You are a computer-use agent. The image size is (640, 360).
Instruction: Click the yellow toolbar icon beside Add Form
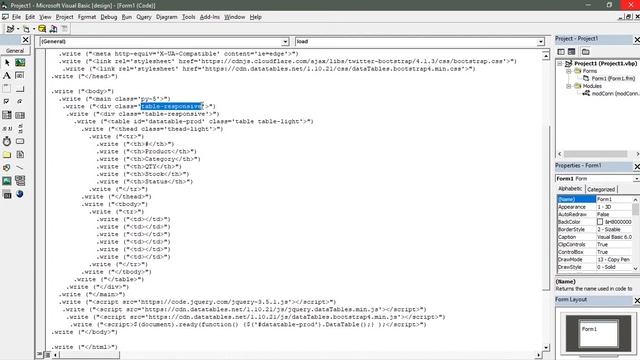pos(42,29)
